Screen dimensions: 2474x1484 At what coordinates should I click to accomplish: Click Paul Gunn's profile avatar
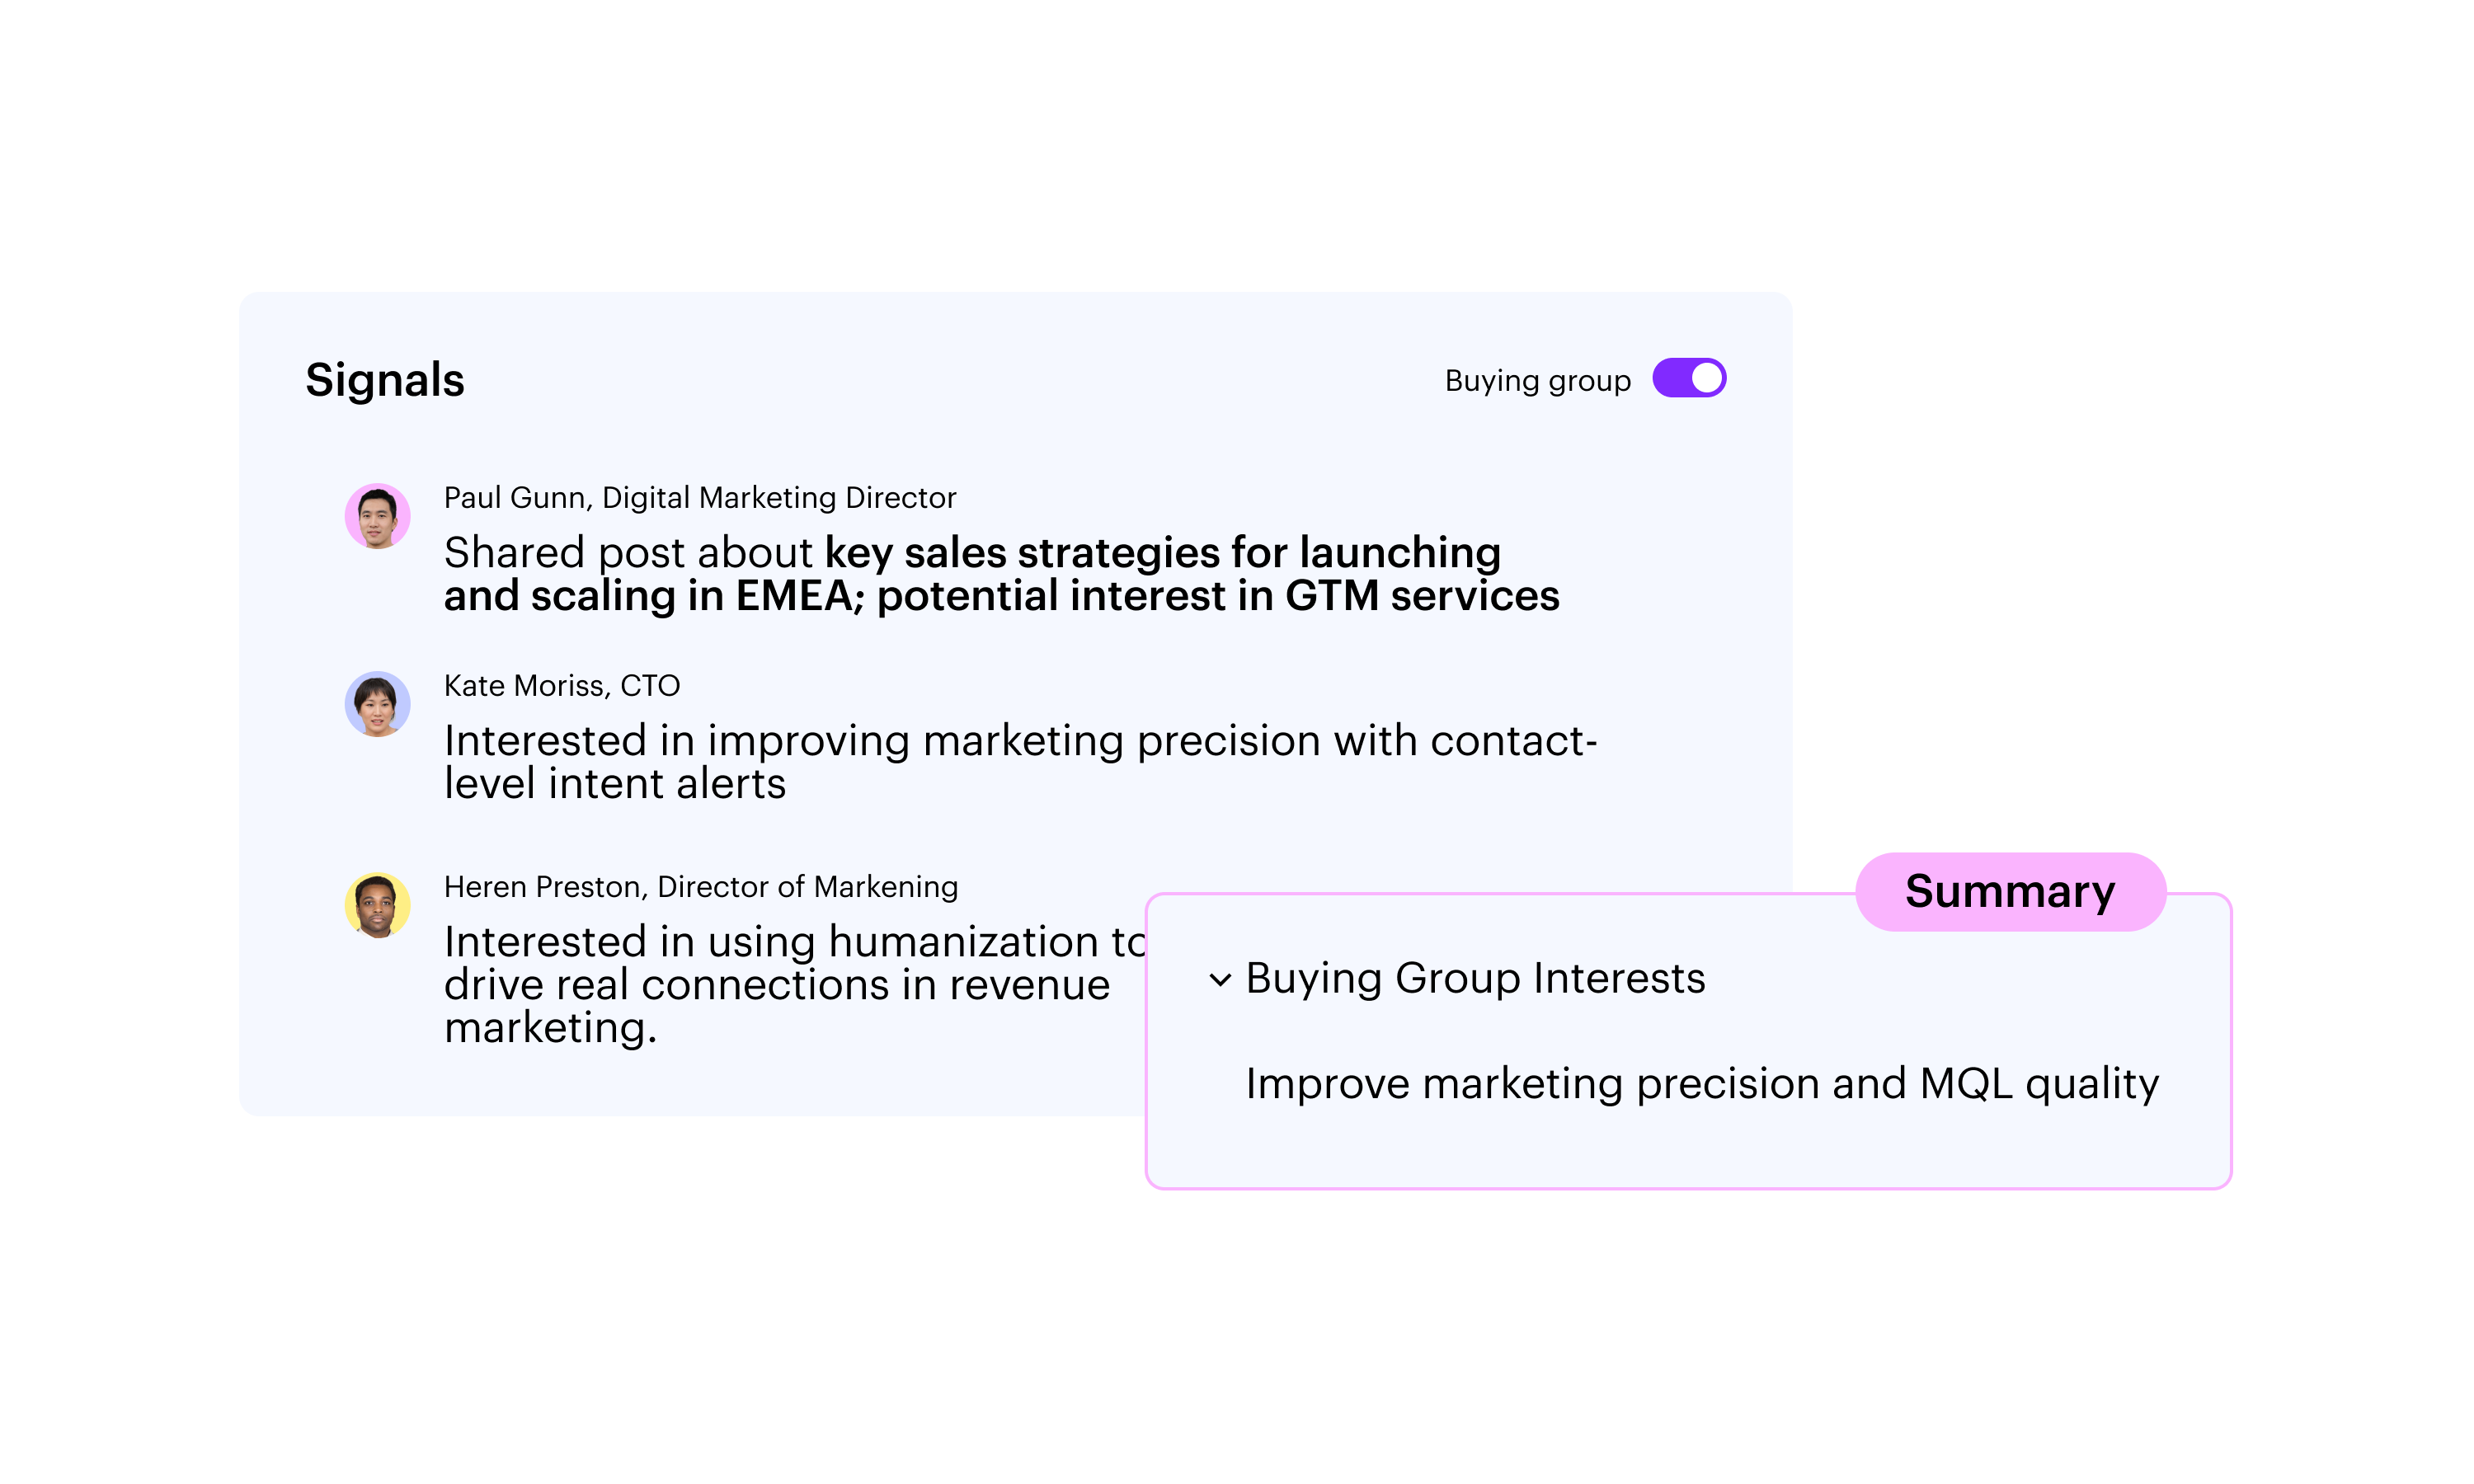377,516
